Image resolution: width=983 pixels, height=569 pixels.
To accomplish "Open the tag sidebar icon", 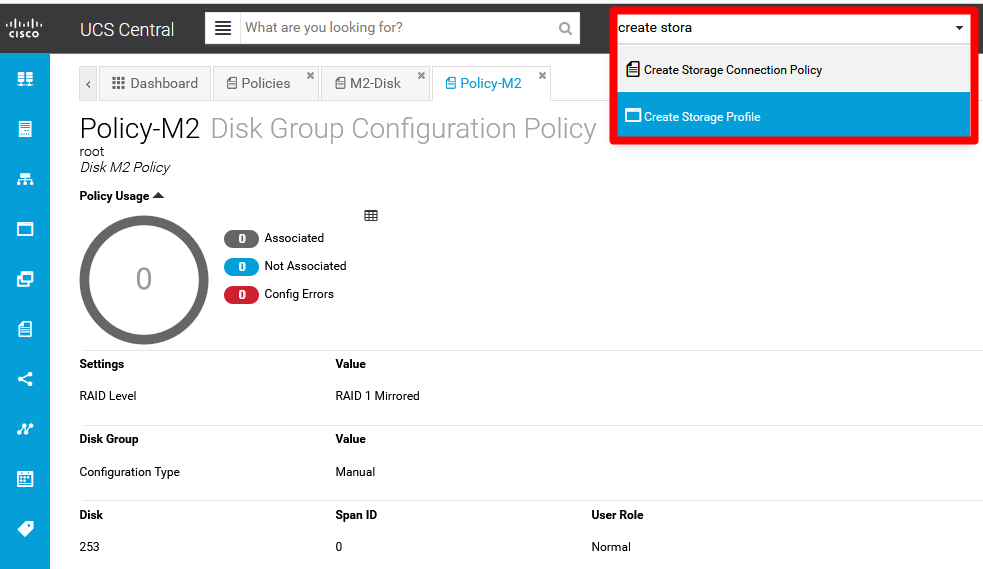I will 25,529.
